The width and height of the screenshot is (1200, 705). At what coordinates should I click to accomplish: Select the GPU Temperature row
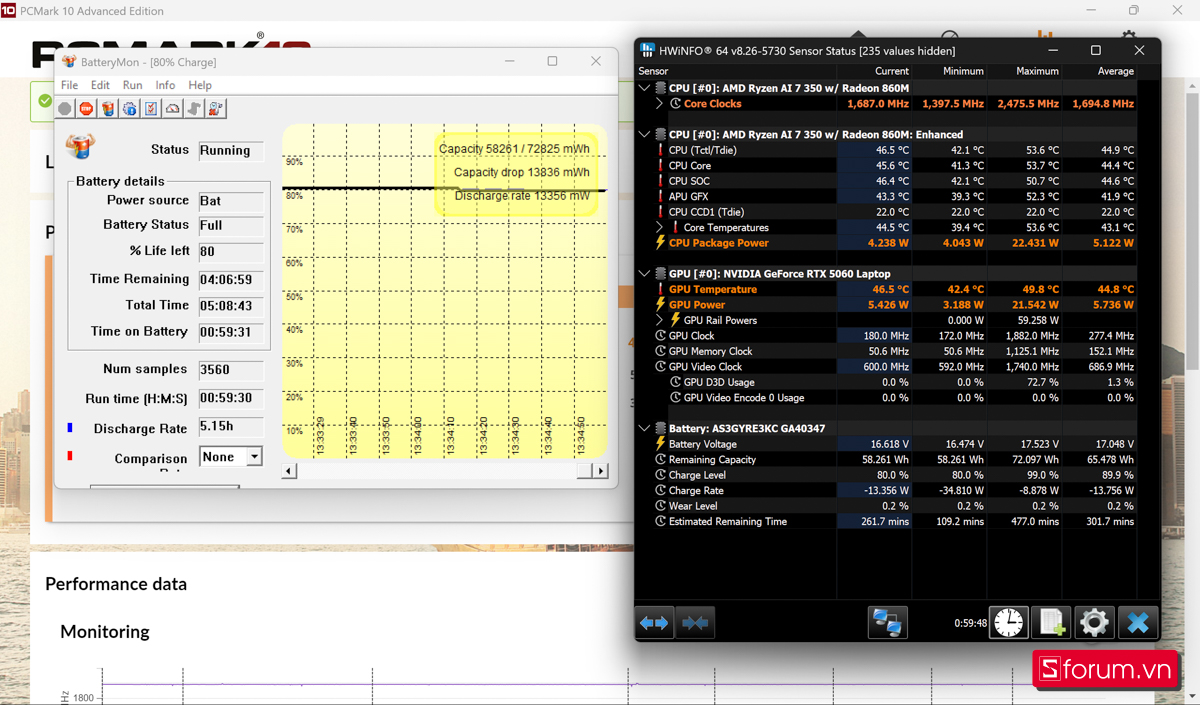click(897, 289)
